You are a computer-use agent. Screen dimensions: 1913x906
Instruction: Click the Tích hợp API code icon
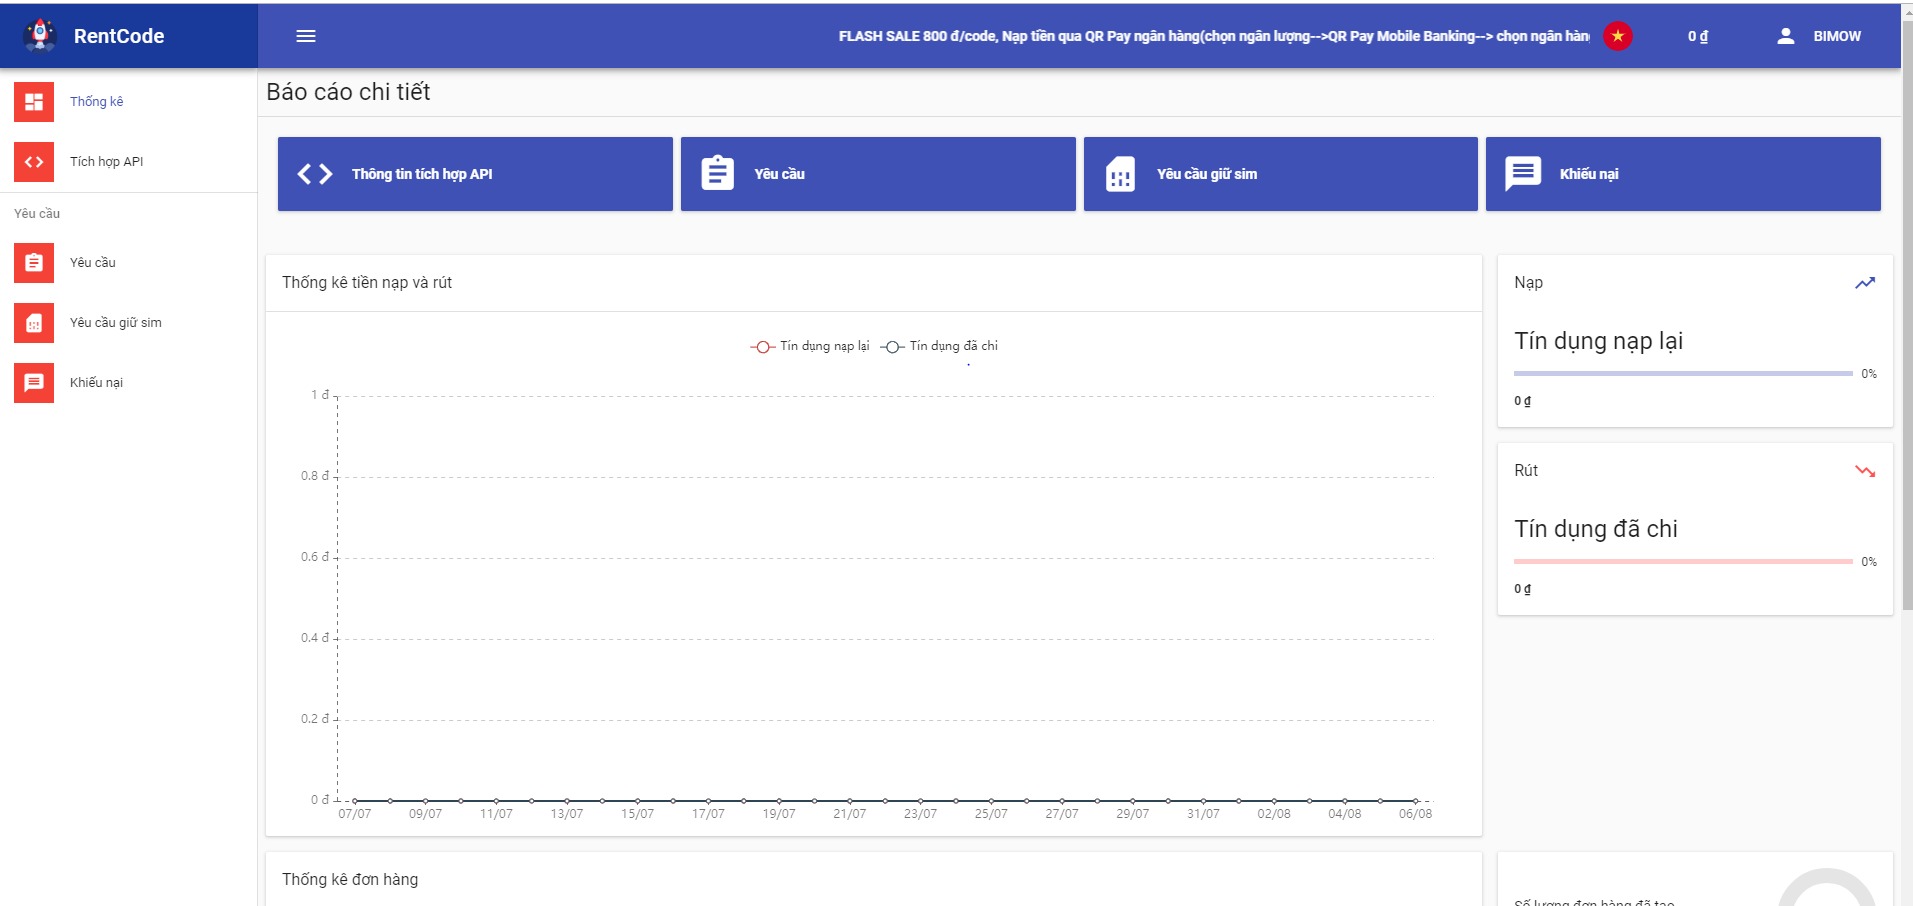(34, 161)
